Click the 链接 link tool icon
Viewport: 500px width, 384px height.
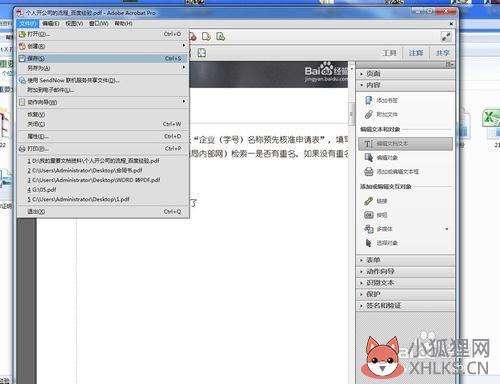pos(368,201)
